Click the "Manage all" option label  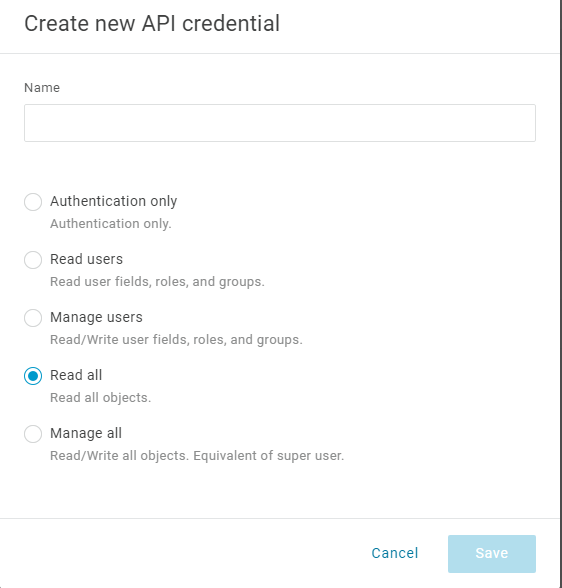(86, 433)
